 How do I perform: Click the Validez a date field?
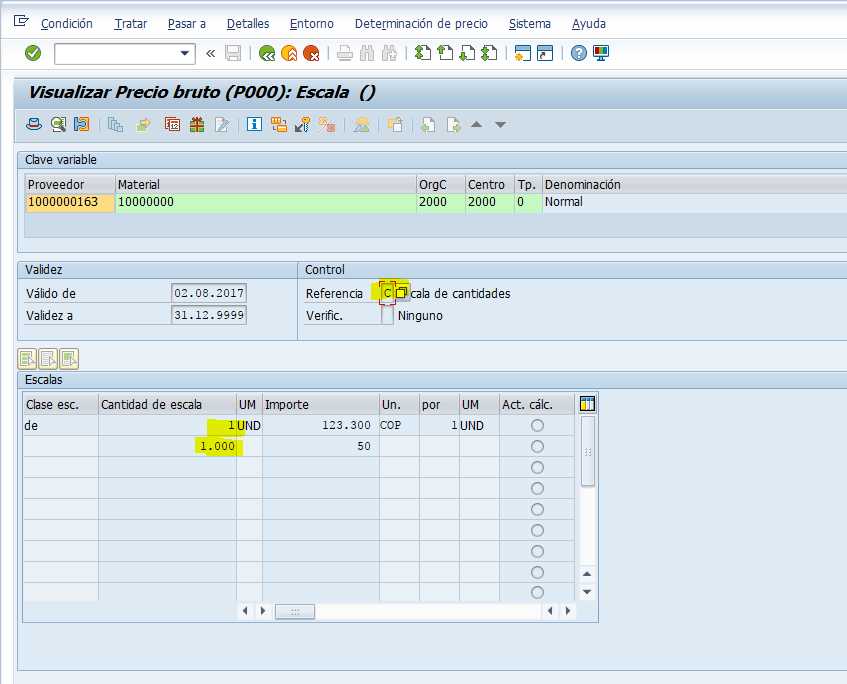[209, 315]
